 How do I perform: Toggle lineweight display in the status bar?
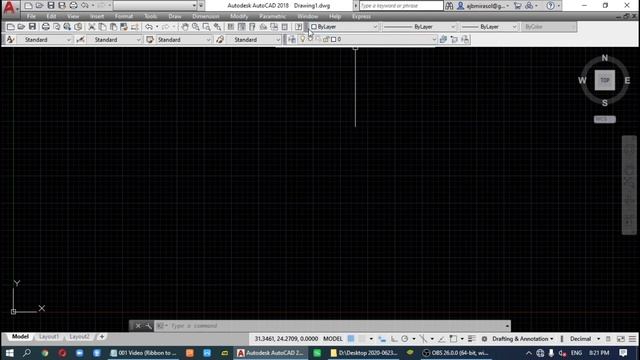coord(472,339)
